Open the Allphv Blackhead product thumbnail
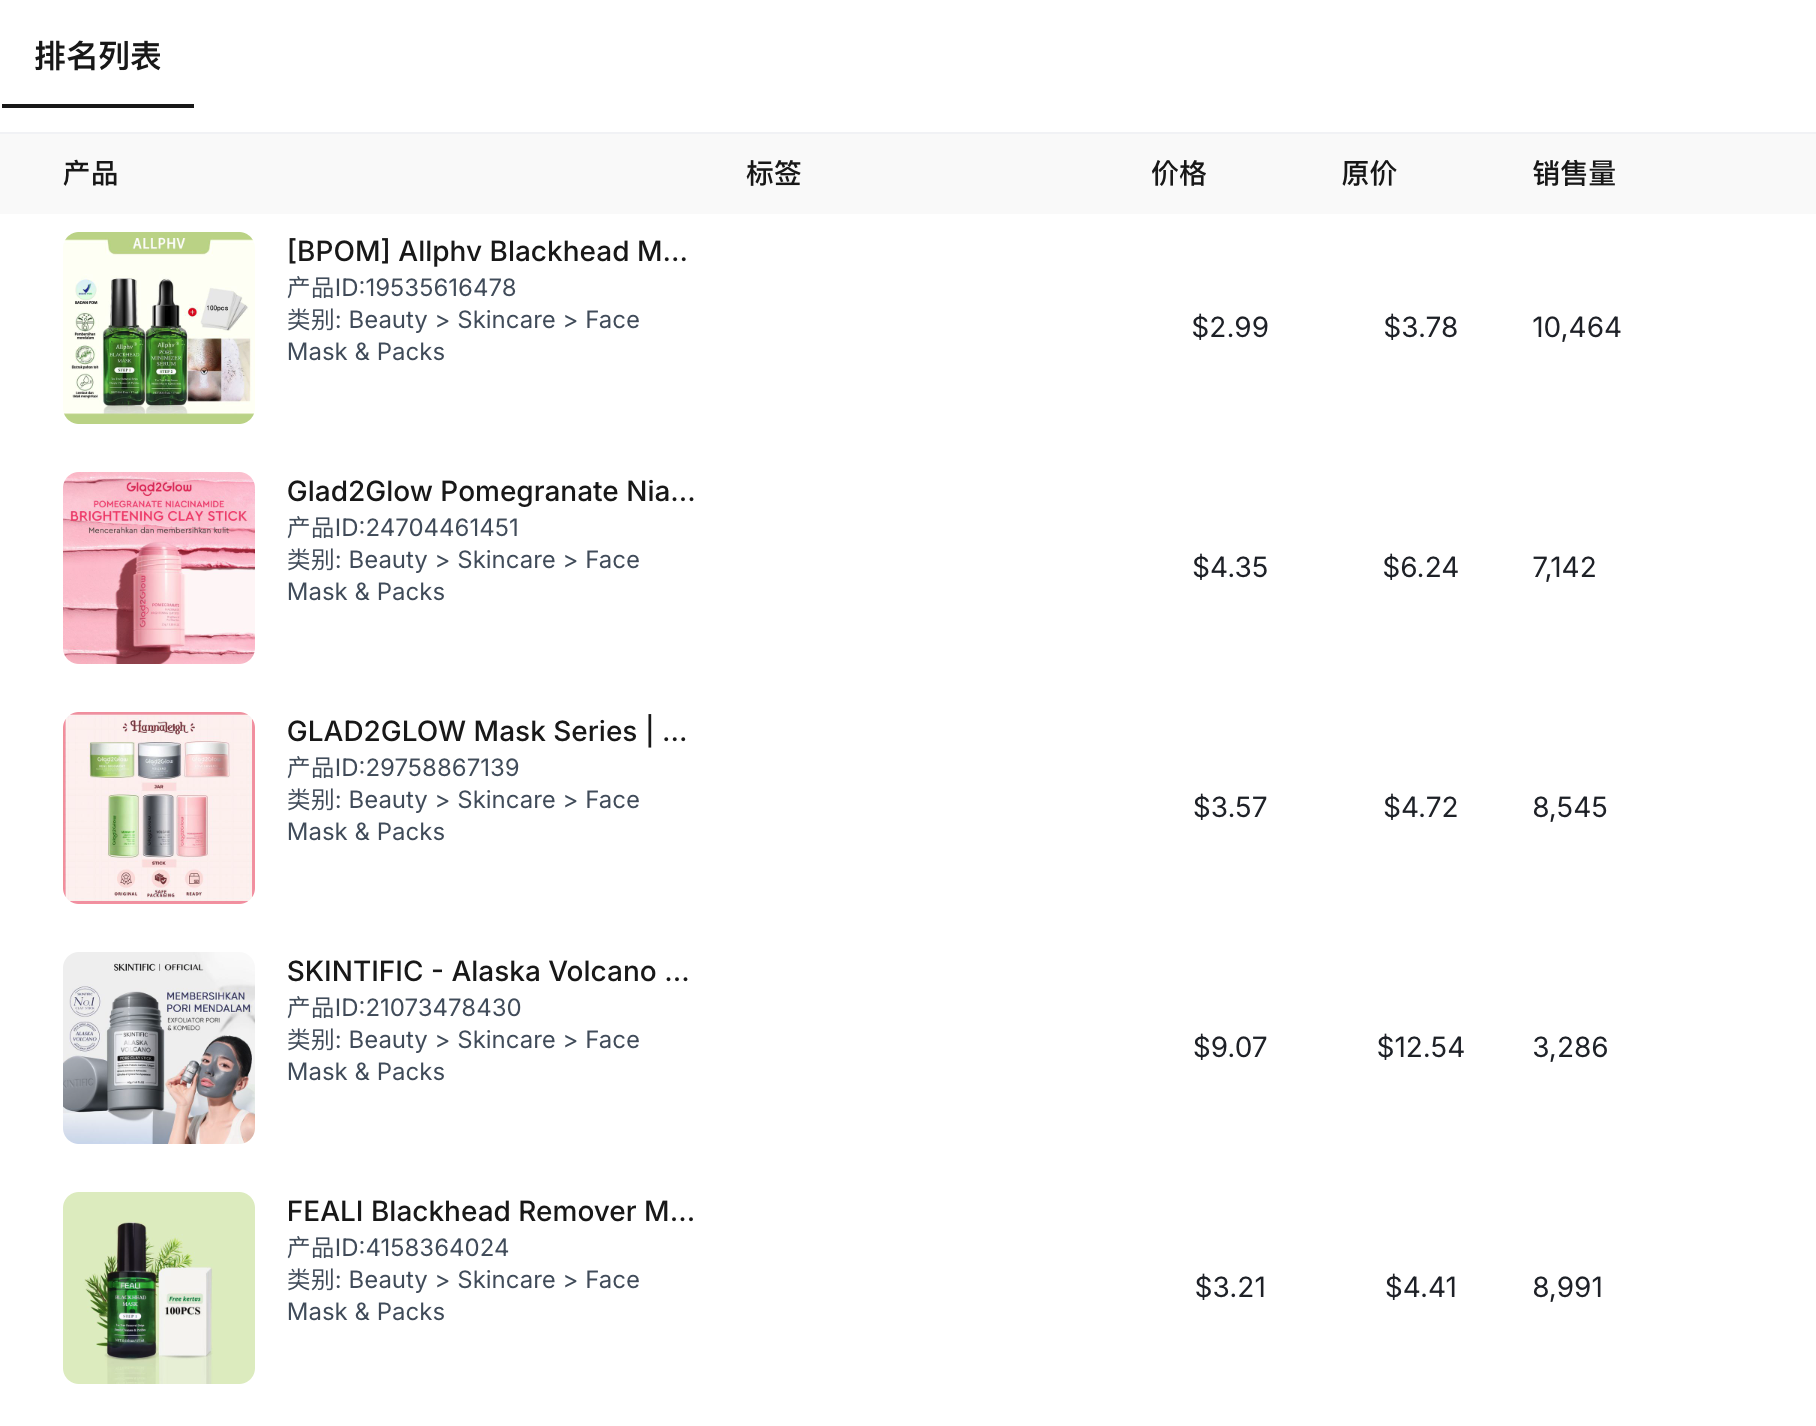 click(x=159, y=328)
